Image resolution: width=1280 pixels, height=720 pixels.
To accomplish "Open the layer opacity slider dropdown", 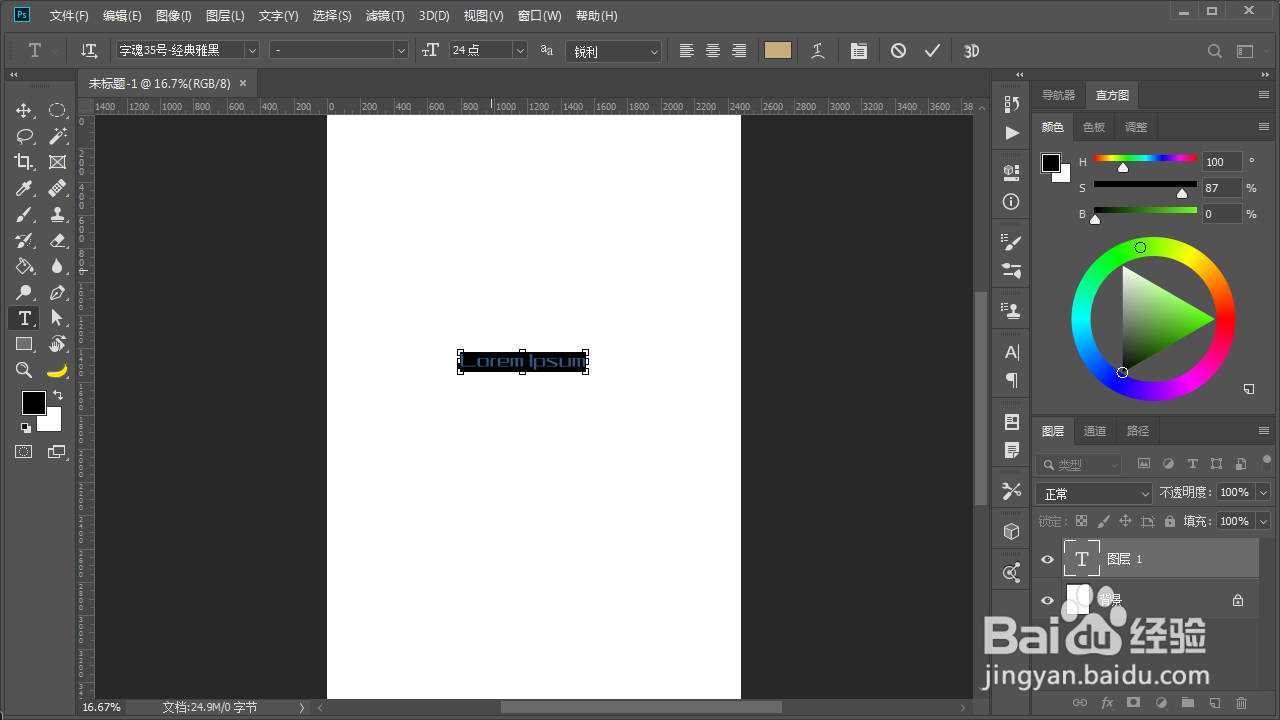I will click(1263, 492).
